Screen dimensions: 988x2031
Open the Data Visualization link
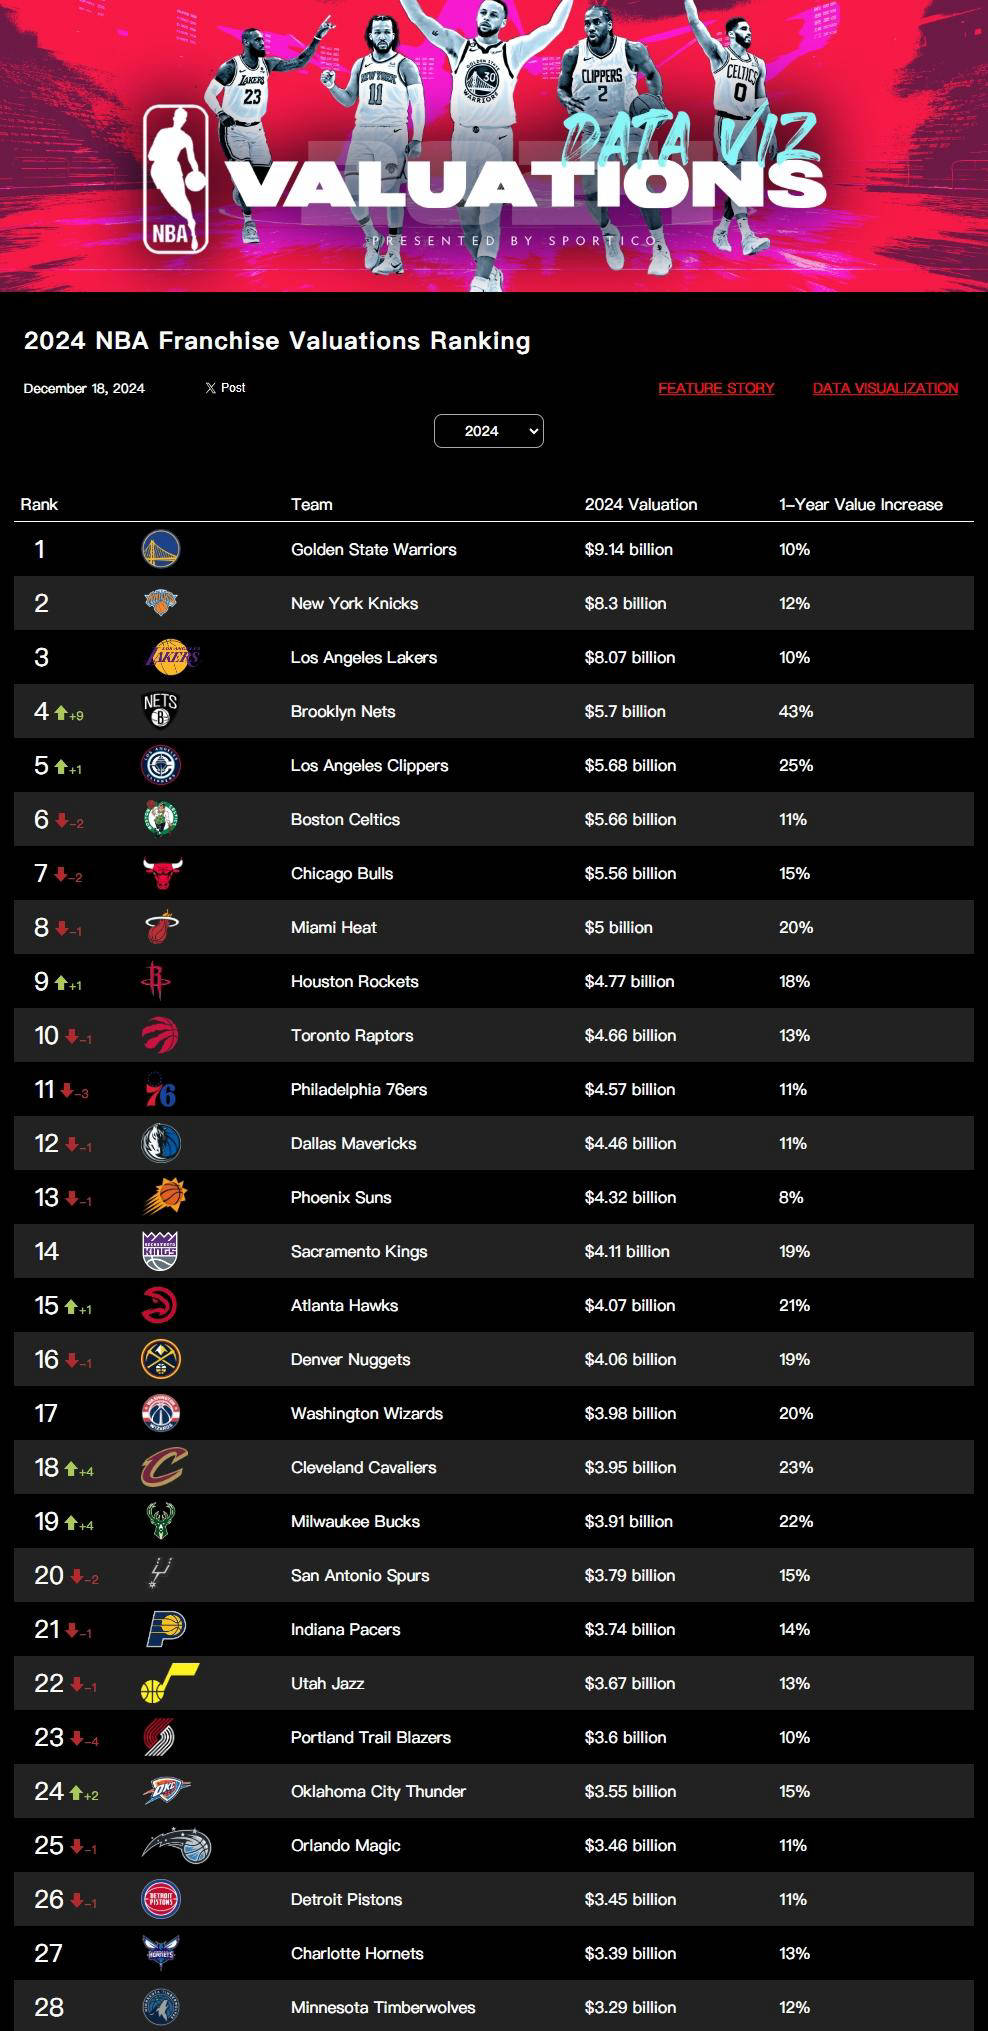tap(885, 388)
